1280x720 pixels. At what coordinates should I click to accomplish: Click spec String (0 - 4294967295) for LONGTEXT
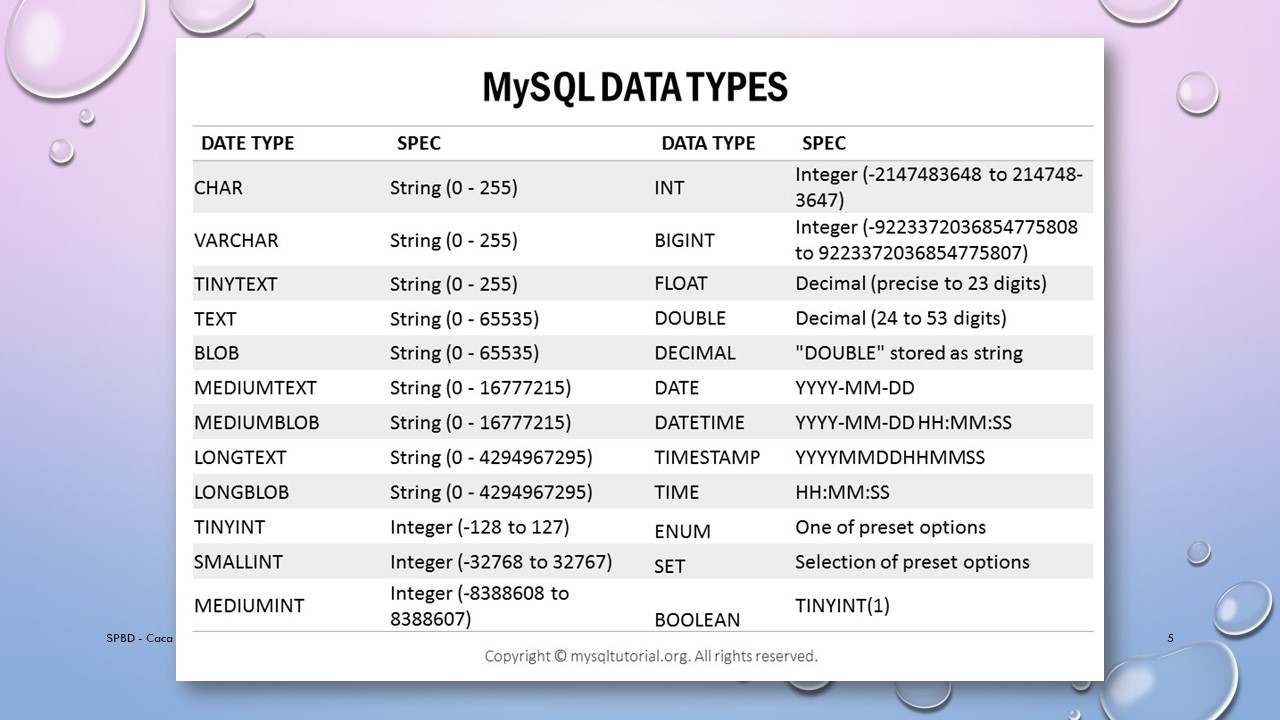491,458
